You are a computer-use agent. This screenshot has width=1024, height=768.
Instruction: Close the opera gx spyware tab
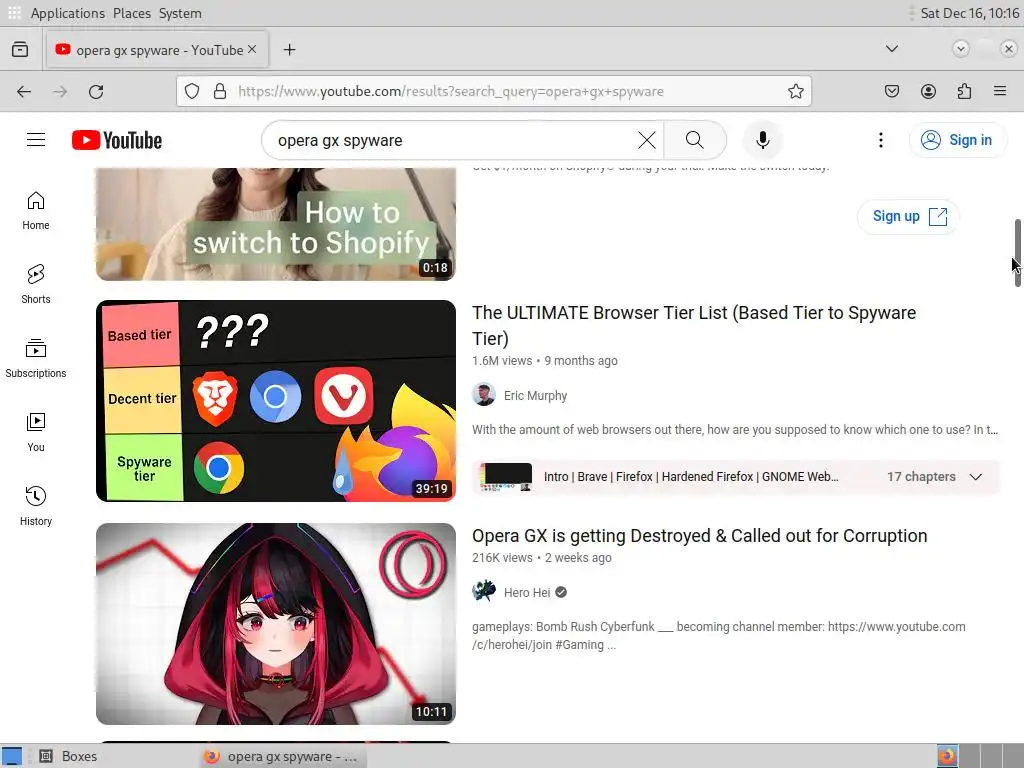[252, 50]
